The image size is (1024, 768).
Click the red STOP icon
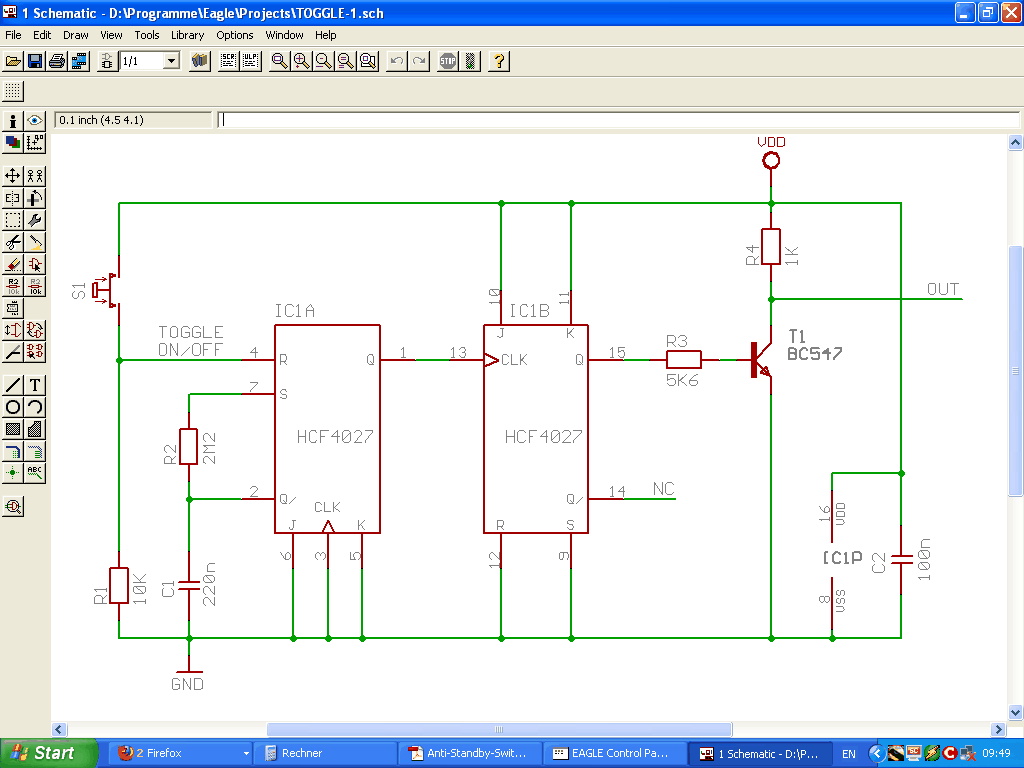447,61
